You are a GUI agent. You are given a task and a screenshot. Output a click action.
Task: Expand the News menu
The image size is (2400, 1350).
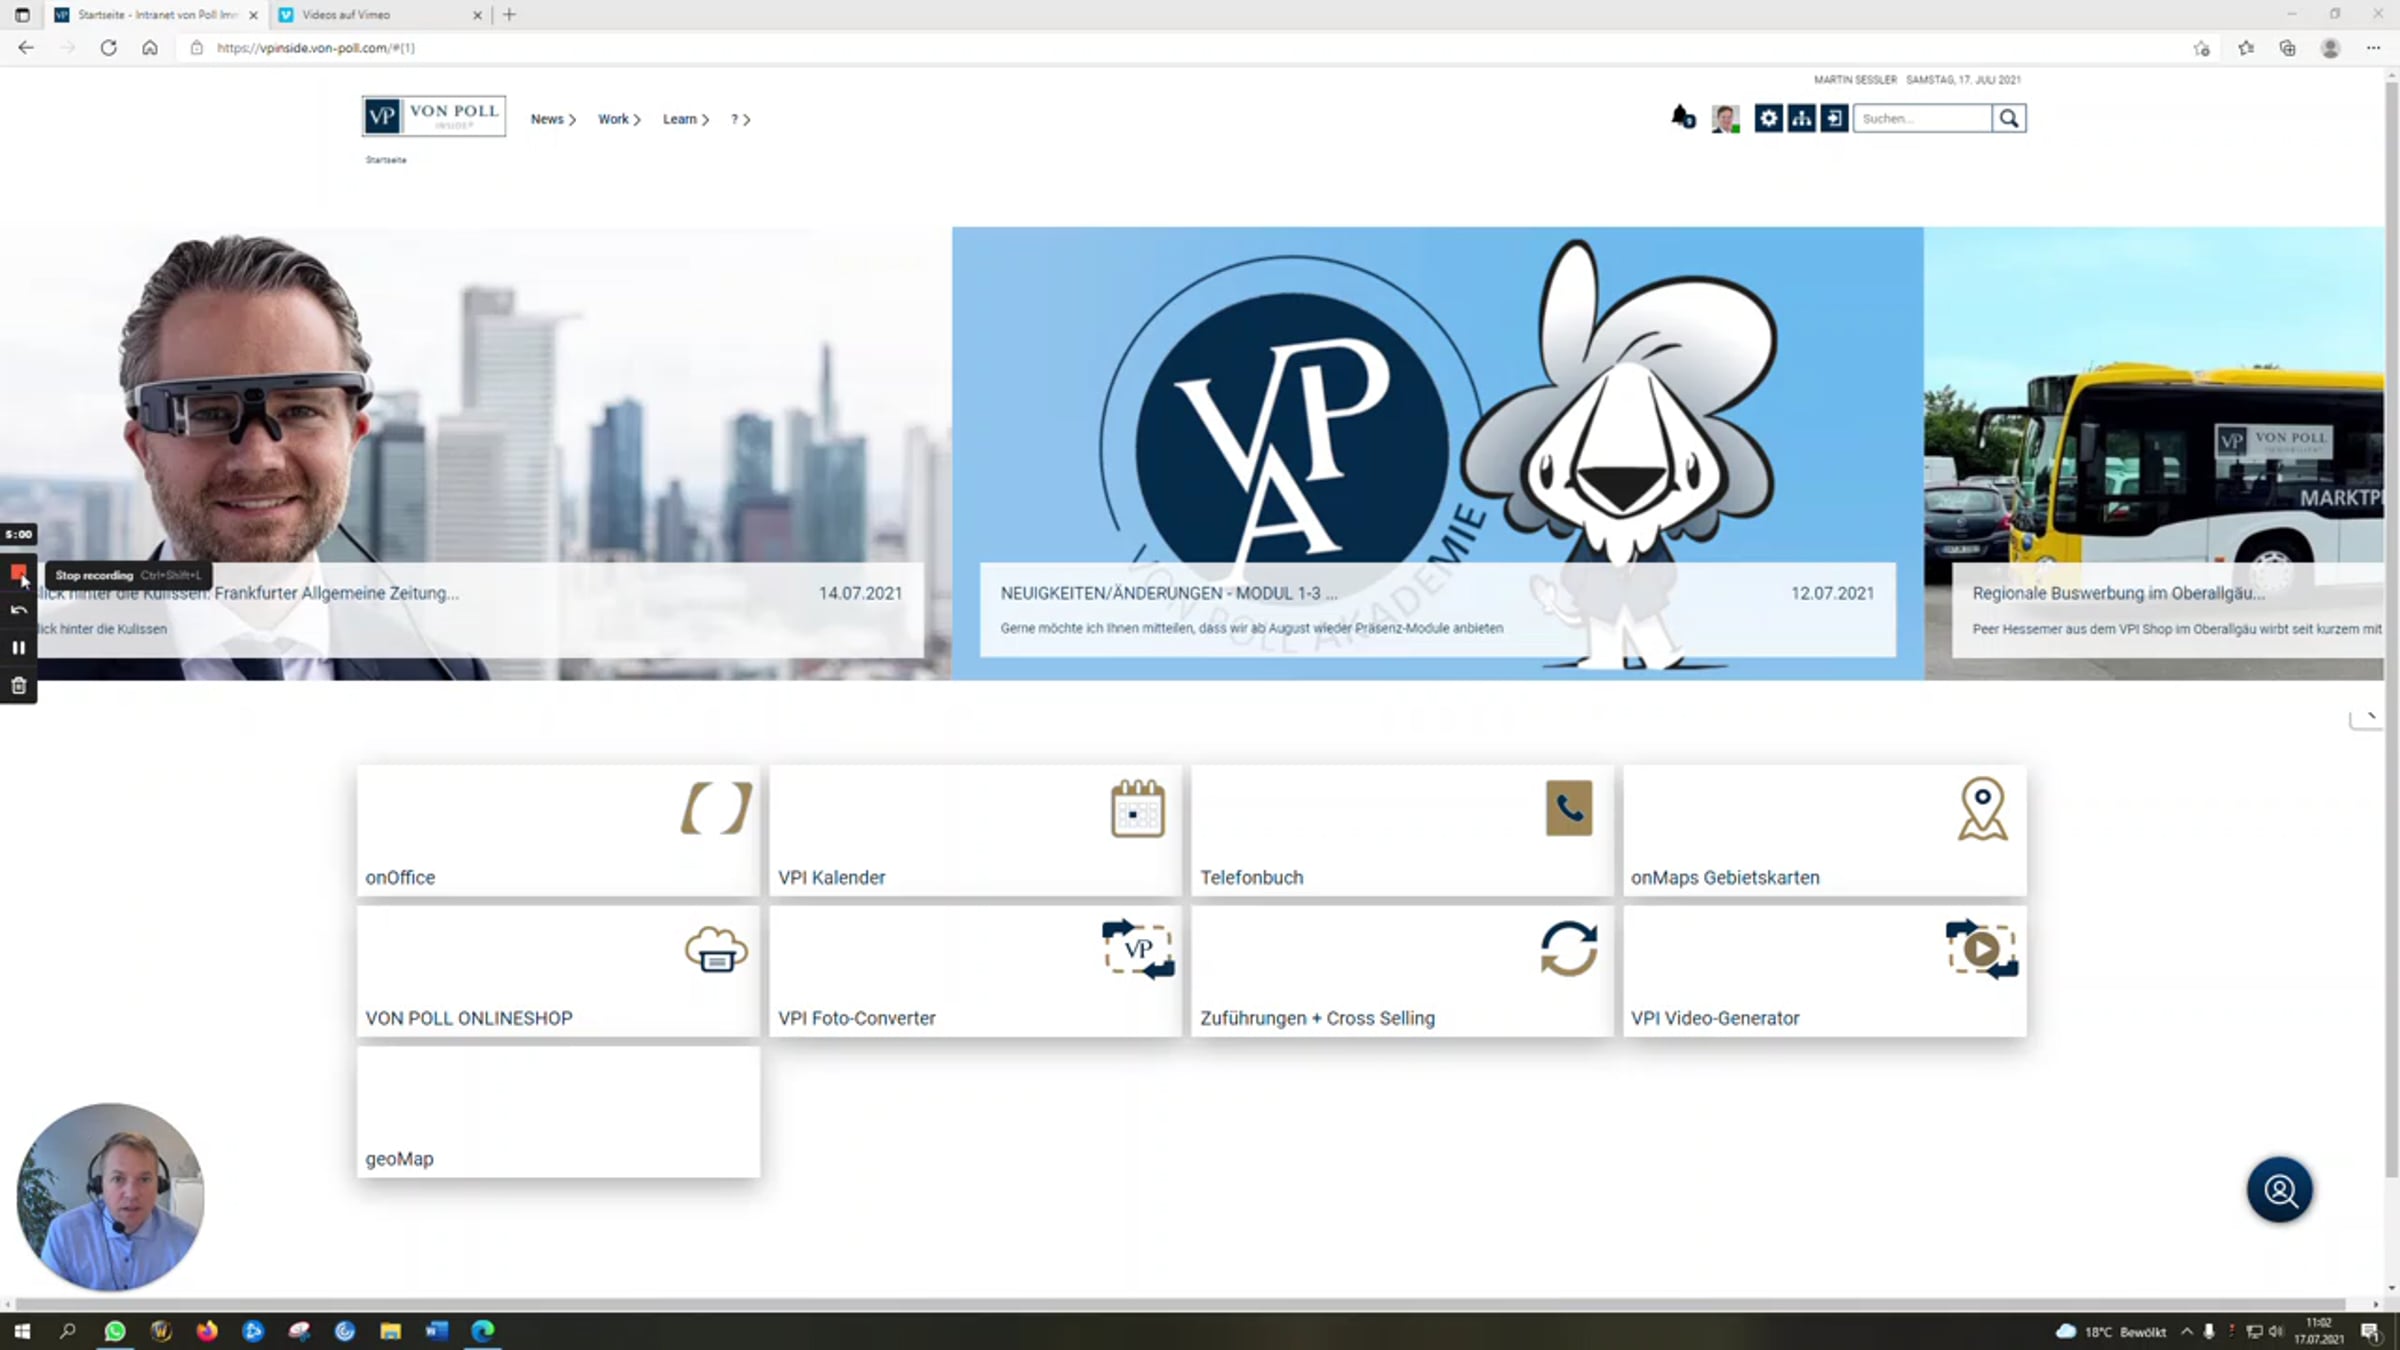553,119
